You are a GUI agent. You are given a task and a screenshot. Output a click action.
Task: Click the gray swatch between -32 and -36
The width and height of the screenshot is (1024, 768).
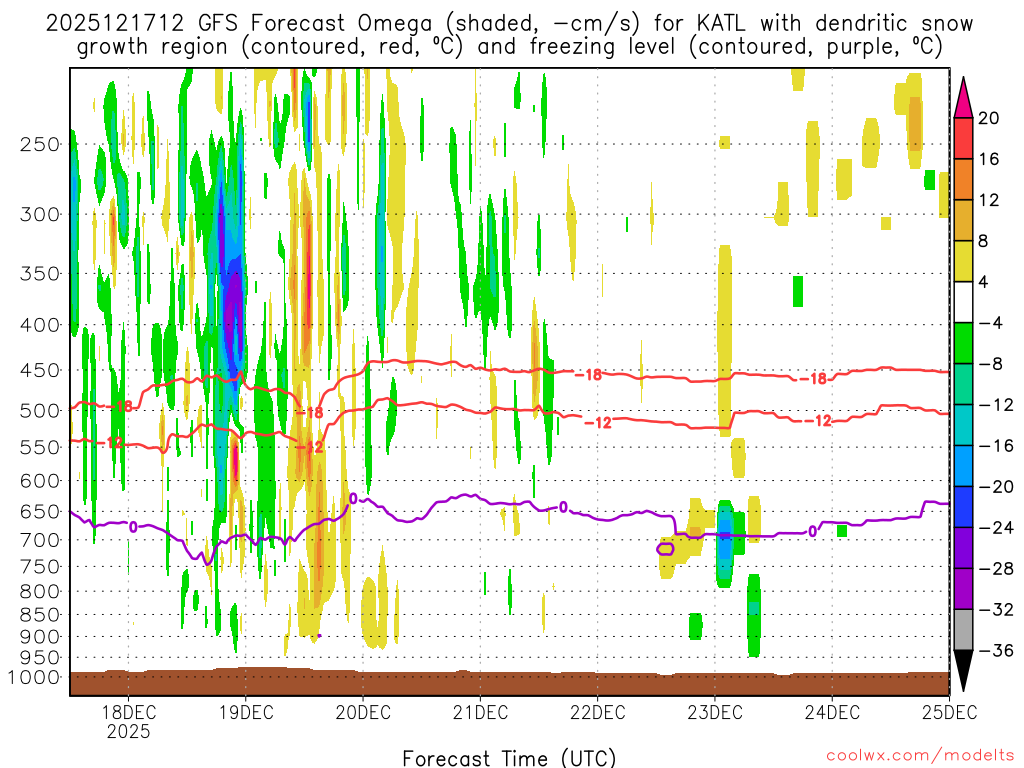tap(963, 630)
